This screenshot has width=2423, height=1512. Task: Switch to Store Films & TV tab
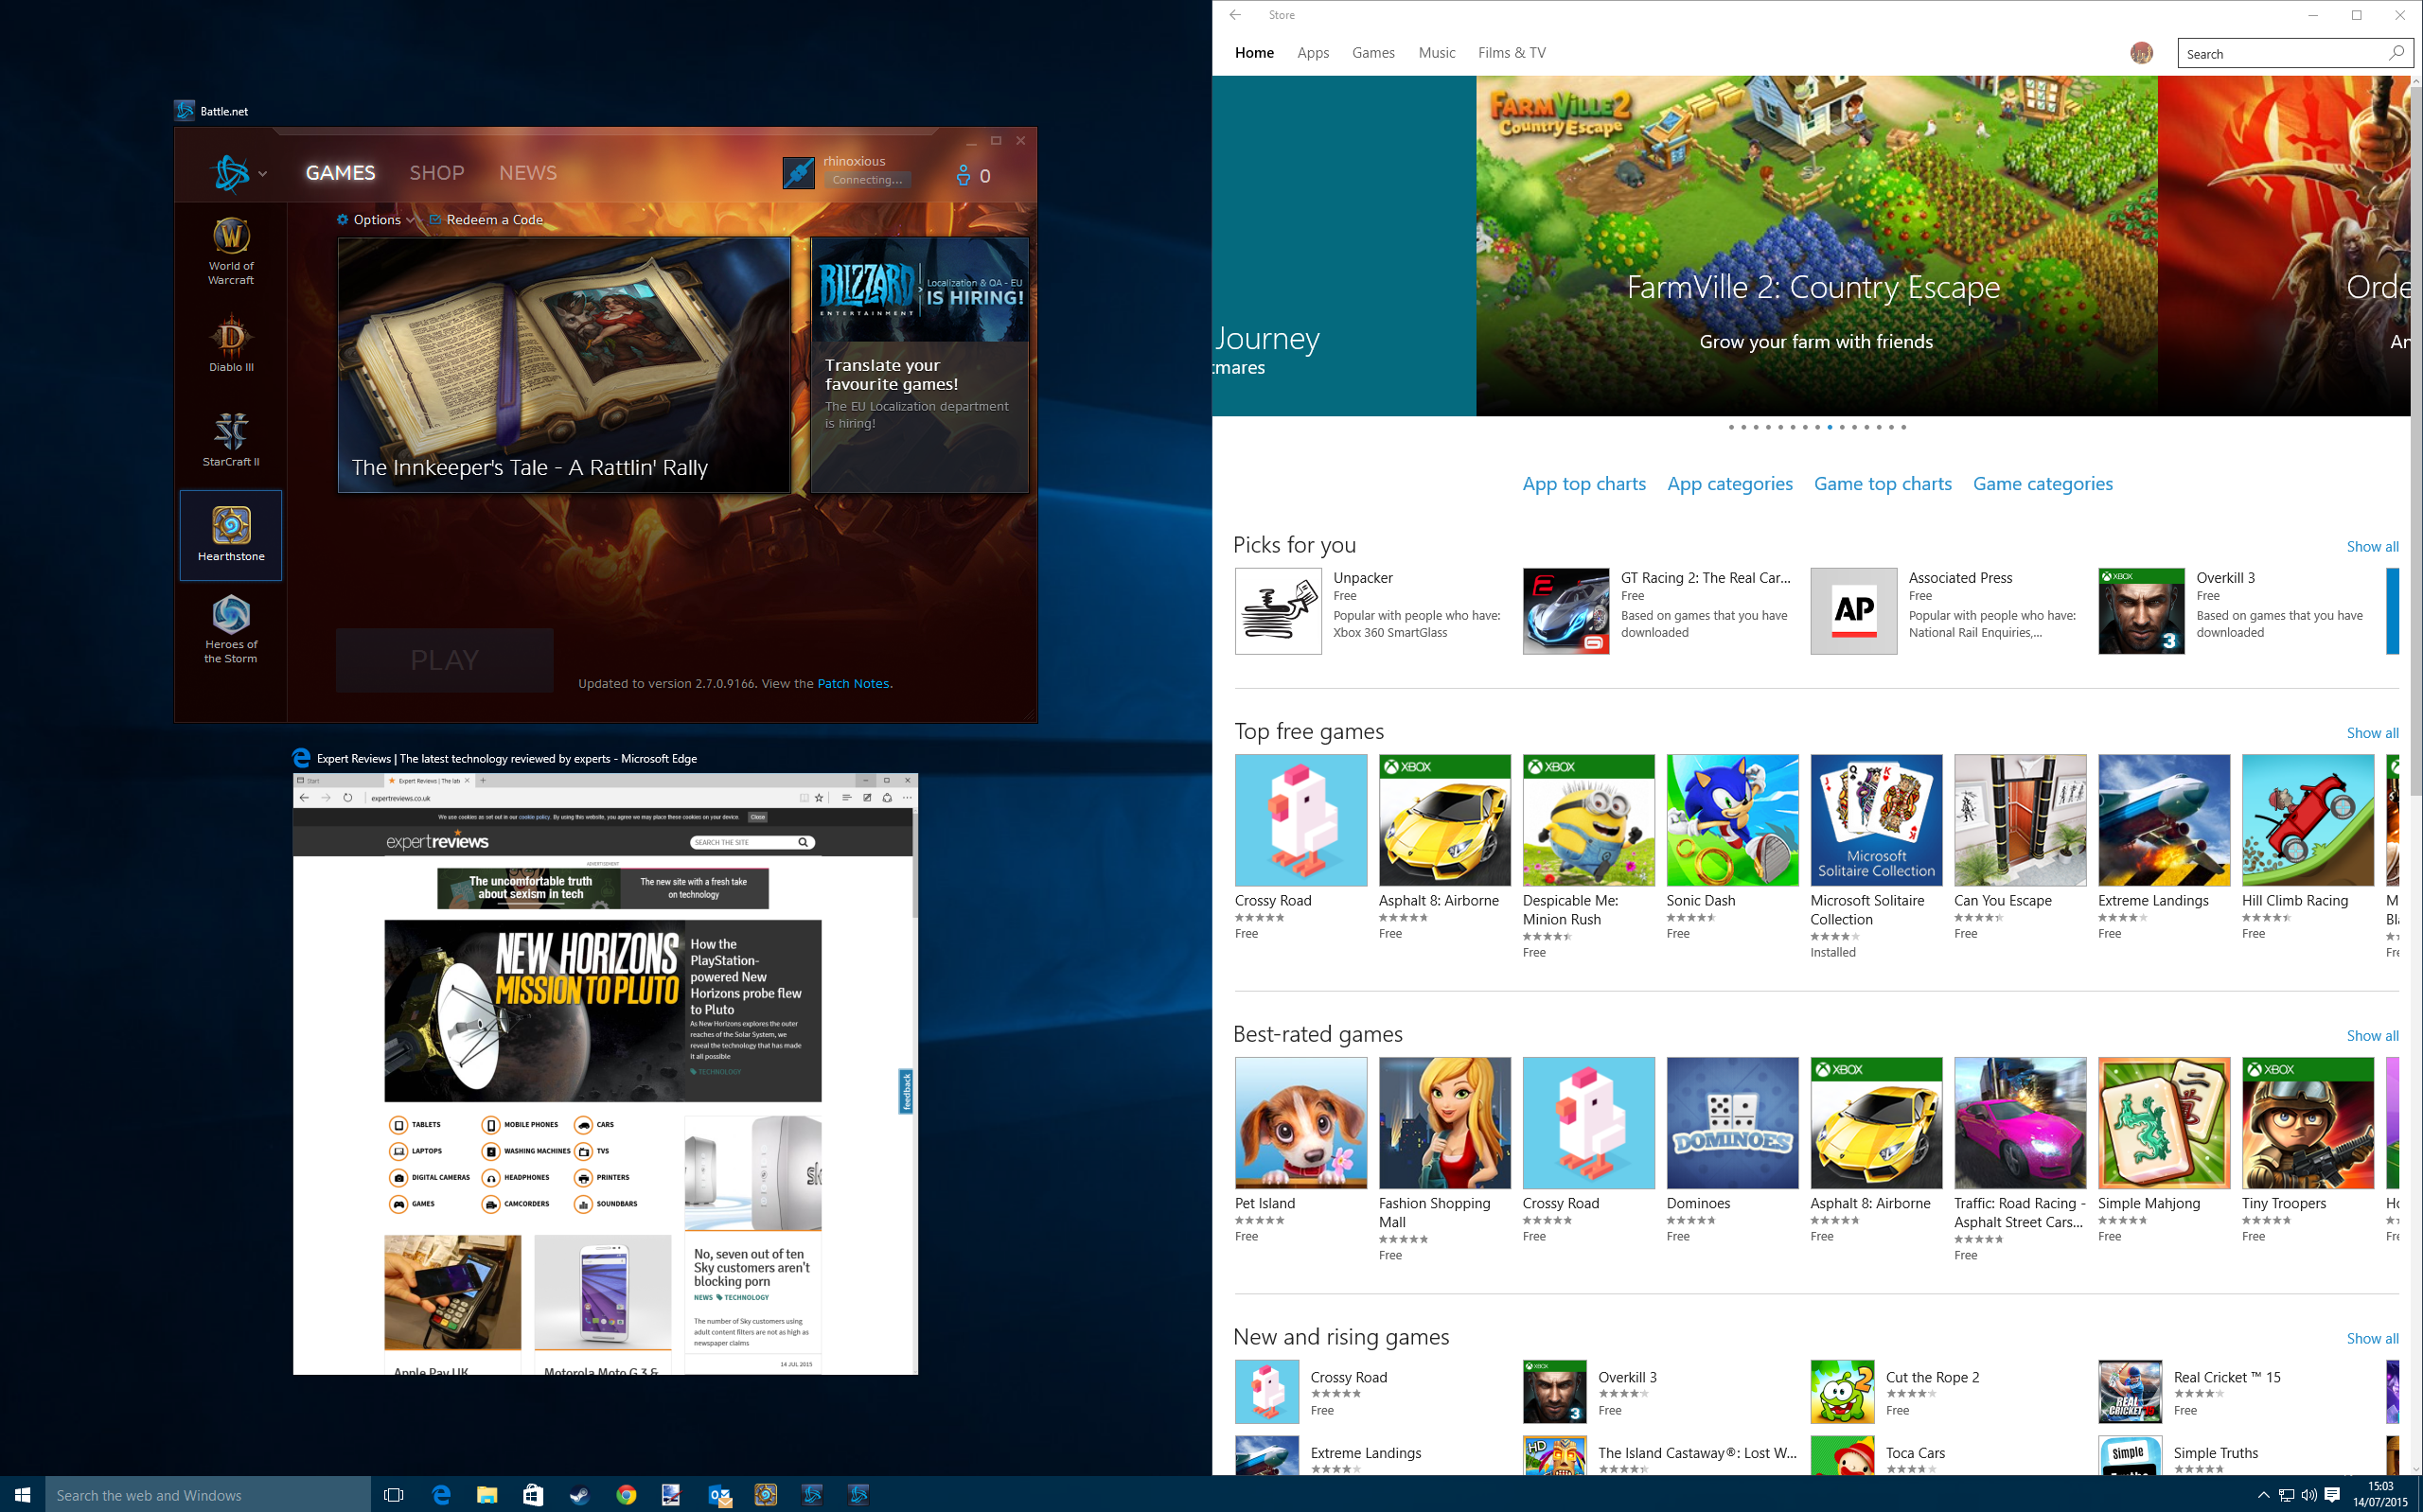tap(1511, 53)
